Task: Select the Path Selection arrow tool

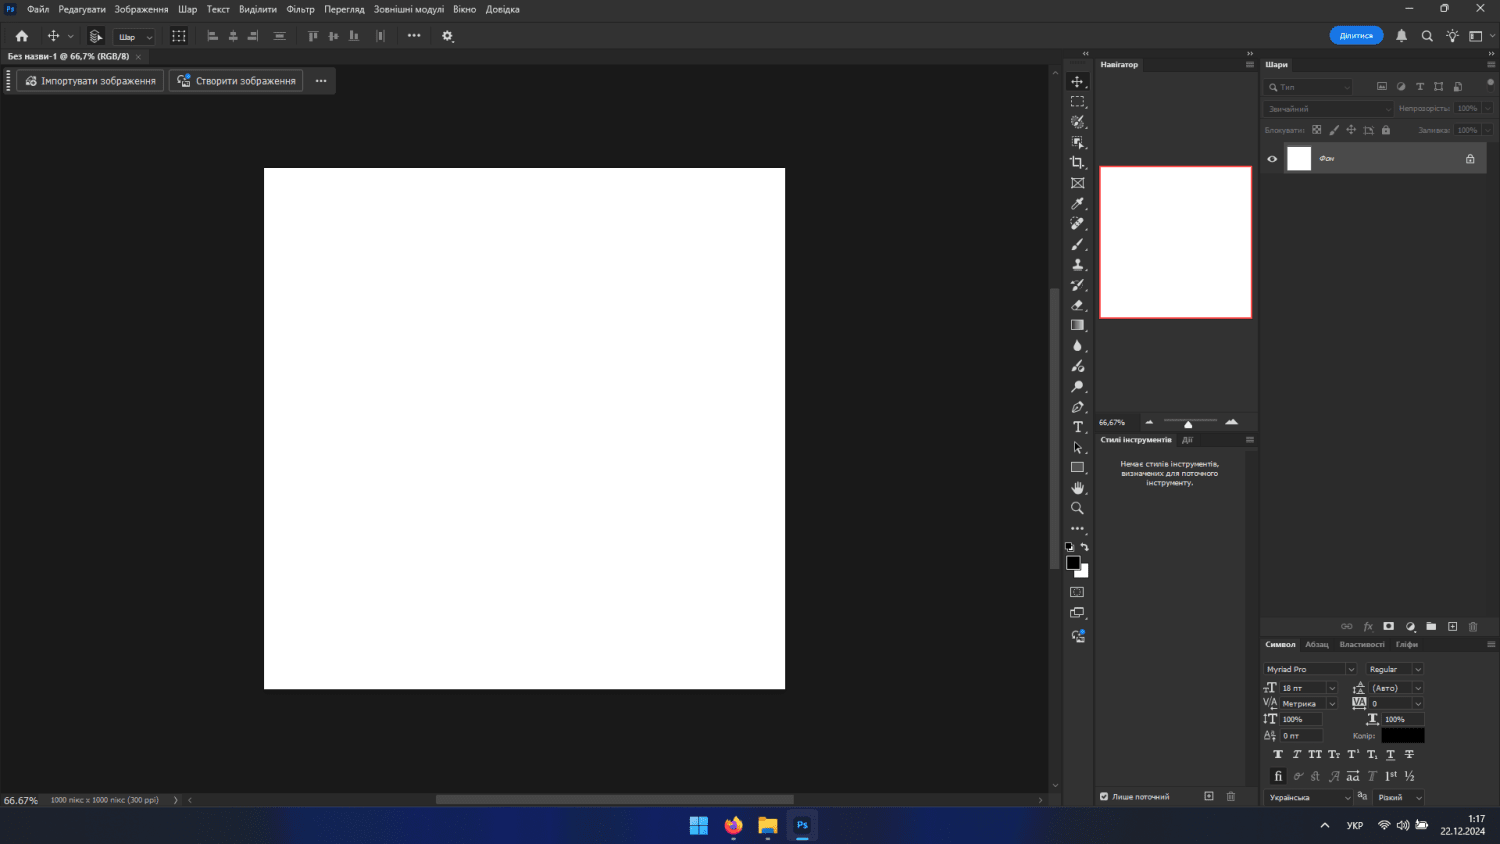Action: pyautogui.click(x=1077, y=447)
